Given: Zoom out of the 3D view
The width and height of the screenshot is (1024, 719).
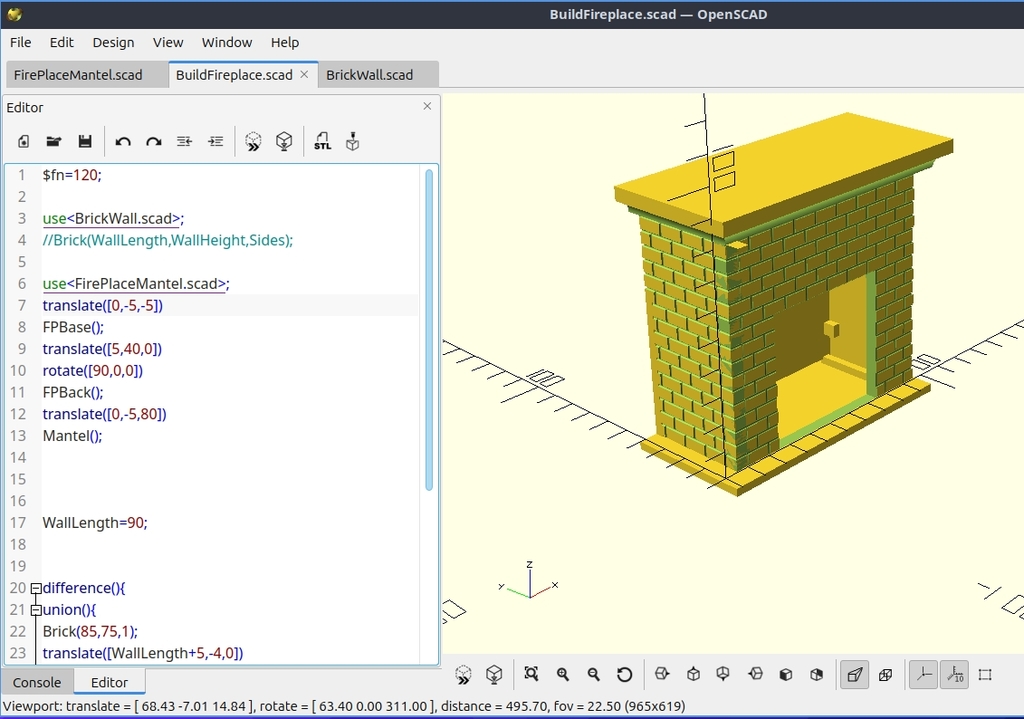Looking at the screenshot, I should [x=593, y=674].
